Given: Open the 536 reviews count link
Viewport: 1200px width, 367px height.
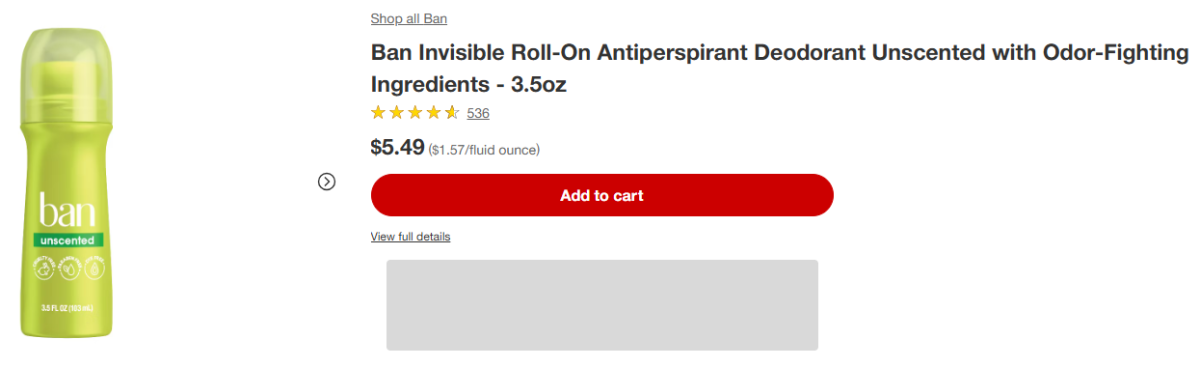Looking at the screenshot, I should click(478, 113).
